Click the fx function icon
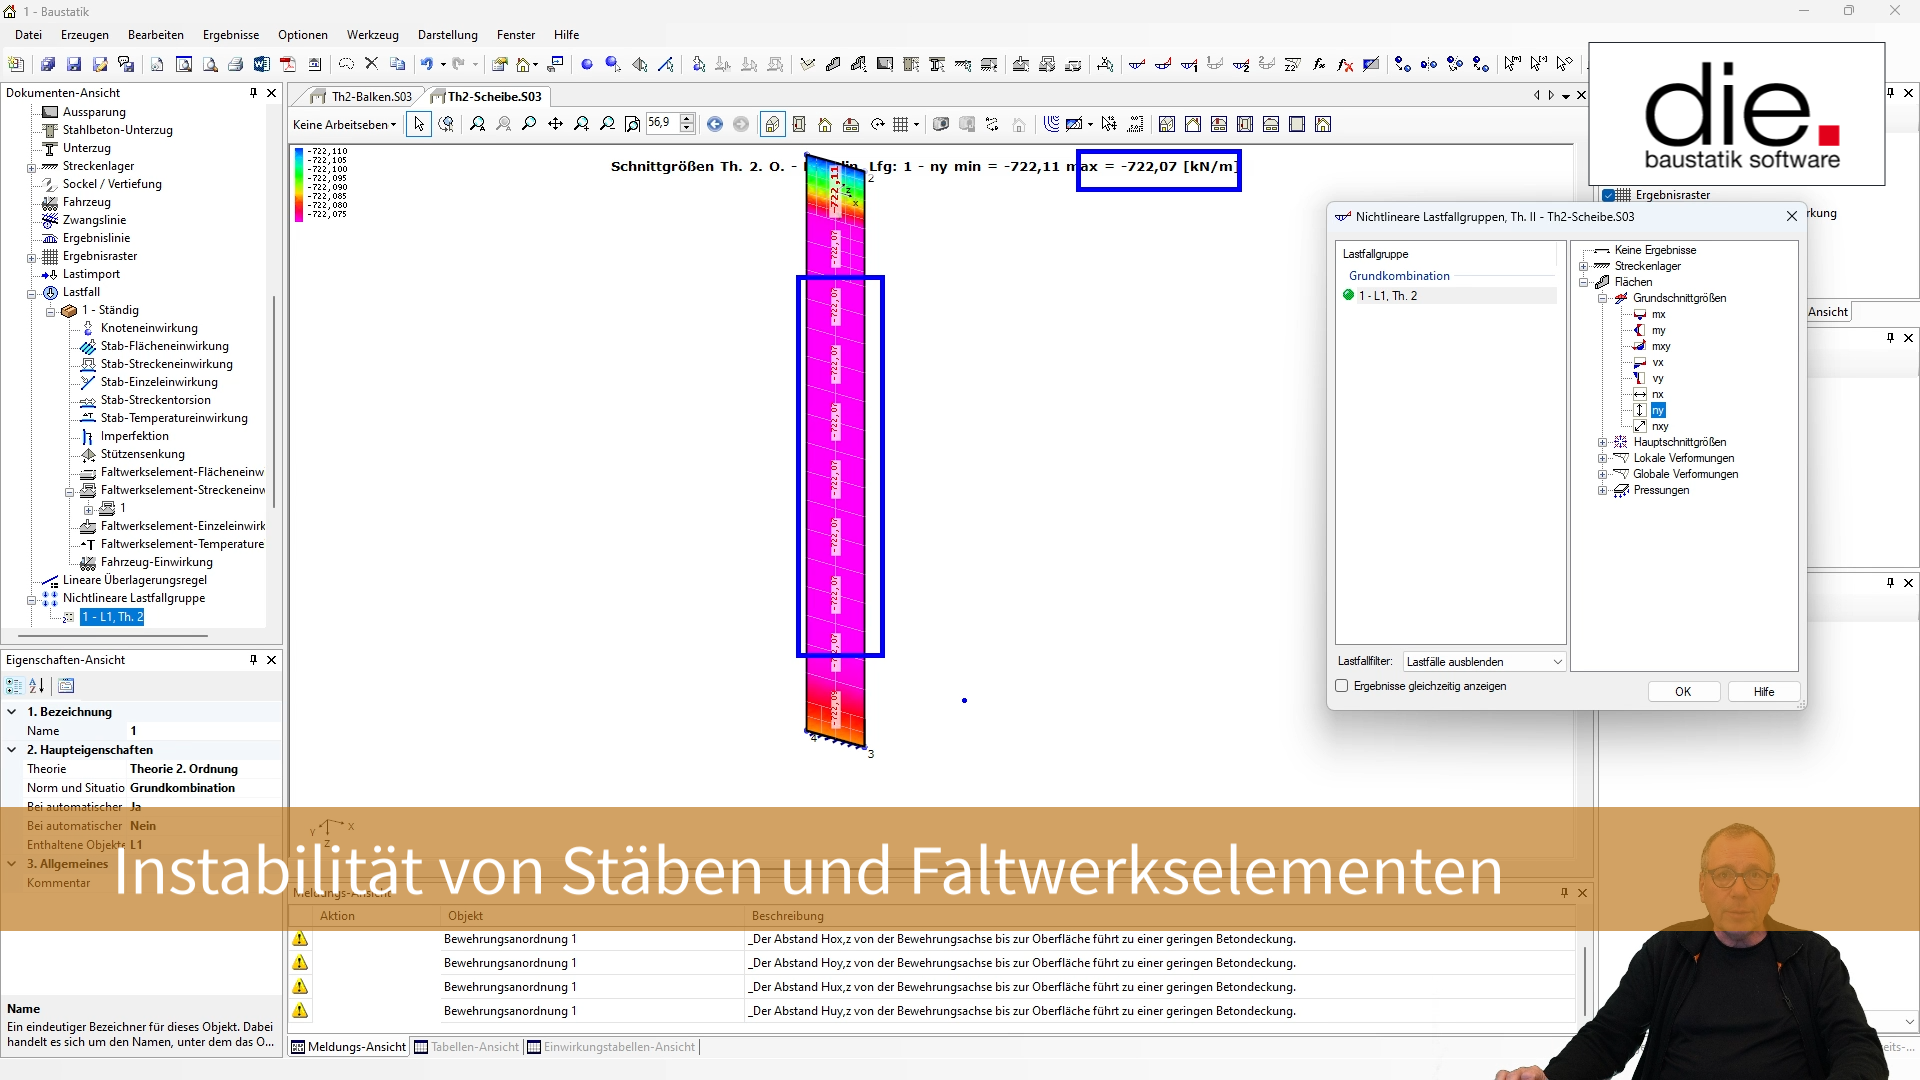The width and height of the screenshot is (1920, 1080). click(1319, 64)
